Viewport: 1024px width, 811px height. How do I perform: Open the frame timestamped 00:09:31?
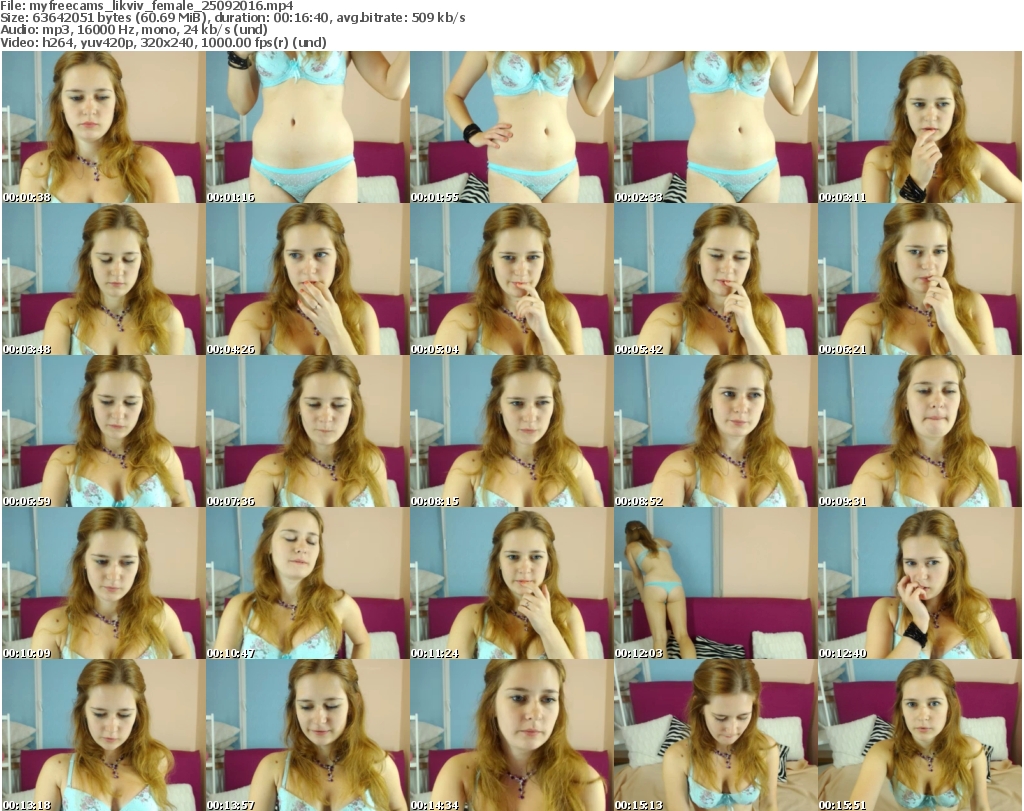(919, 431)
